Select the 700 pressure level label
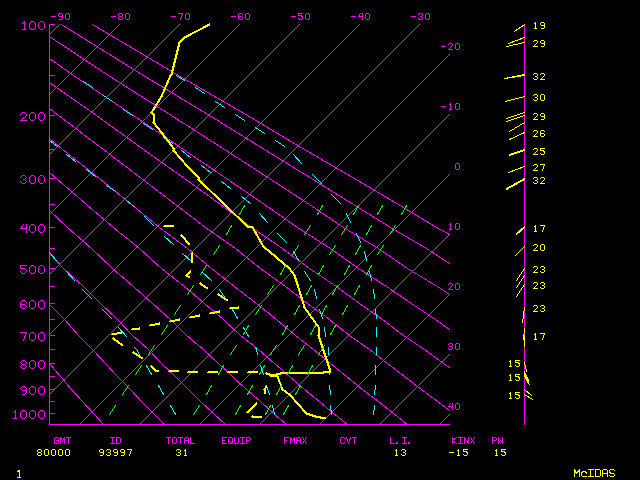The width and height of the screenshot is (640, 480). [x=33, y=336]
